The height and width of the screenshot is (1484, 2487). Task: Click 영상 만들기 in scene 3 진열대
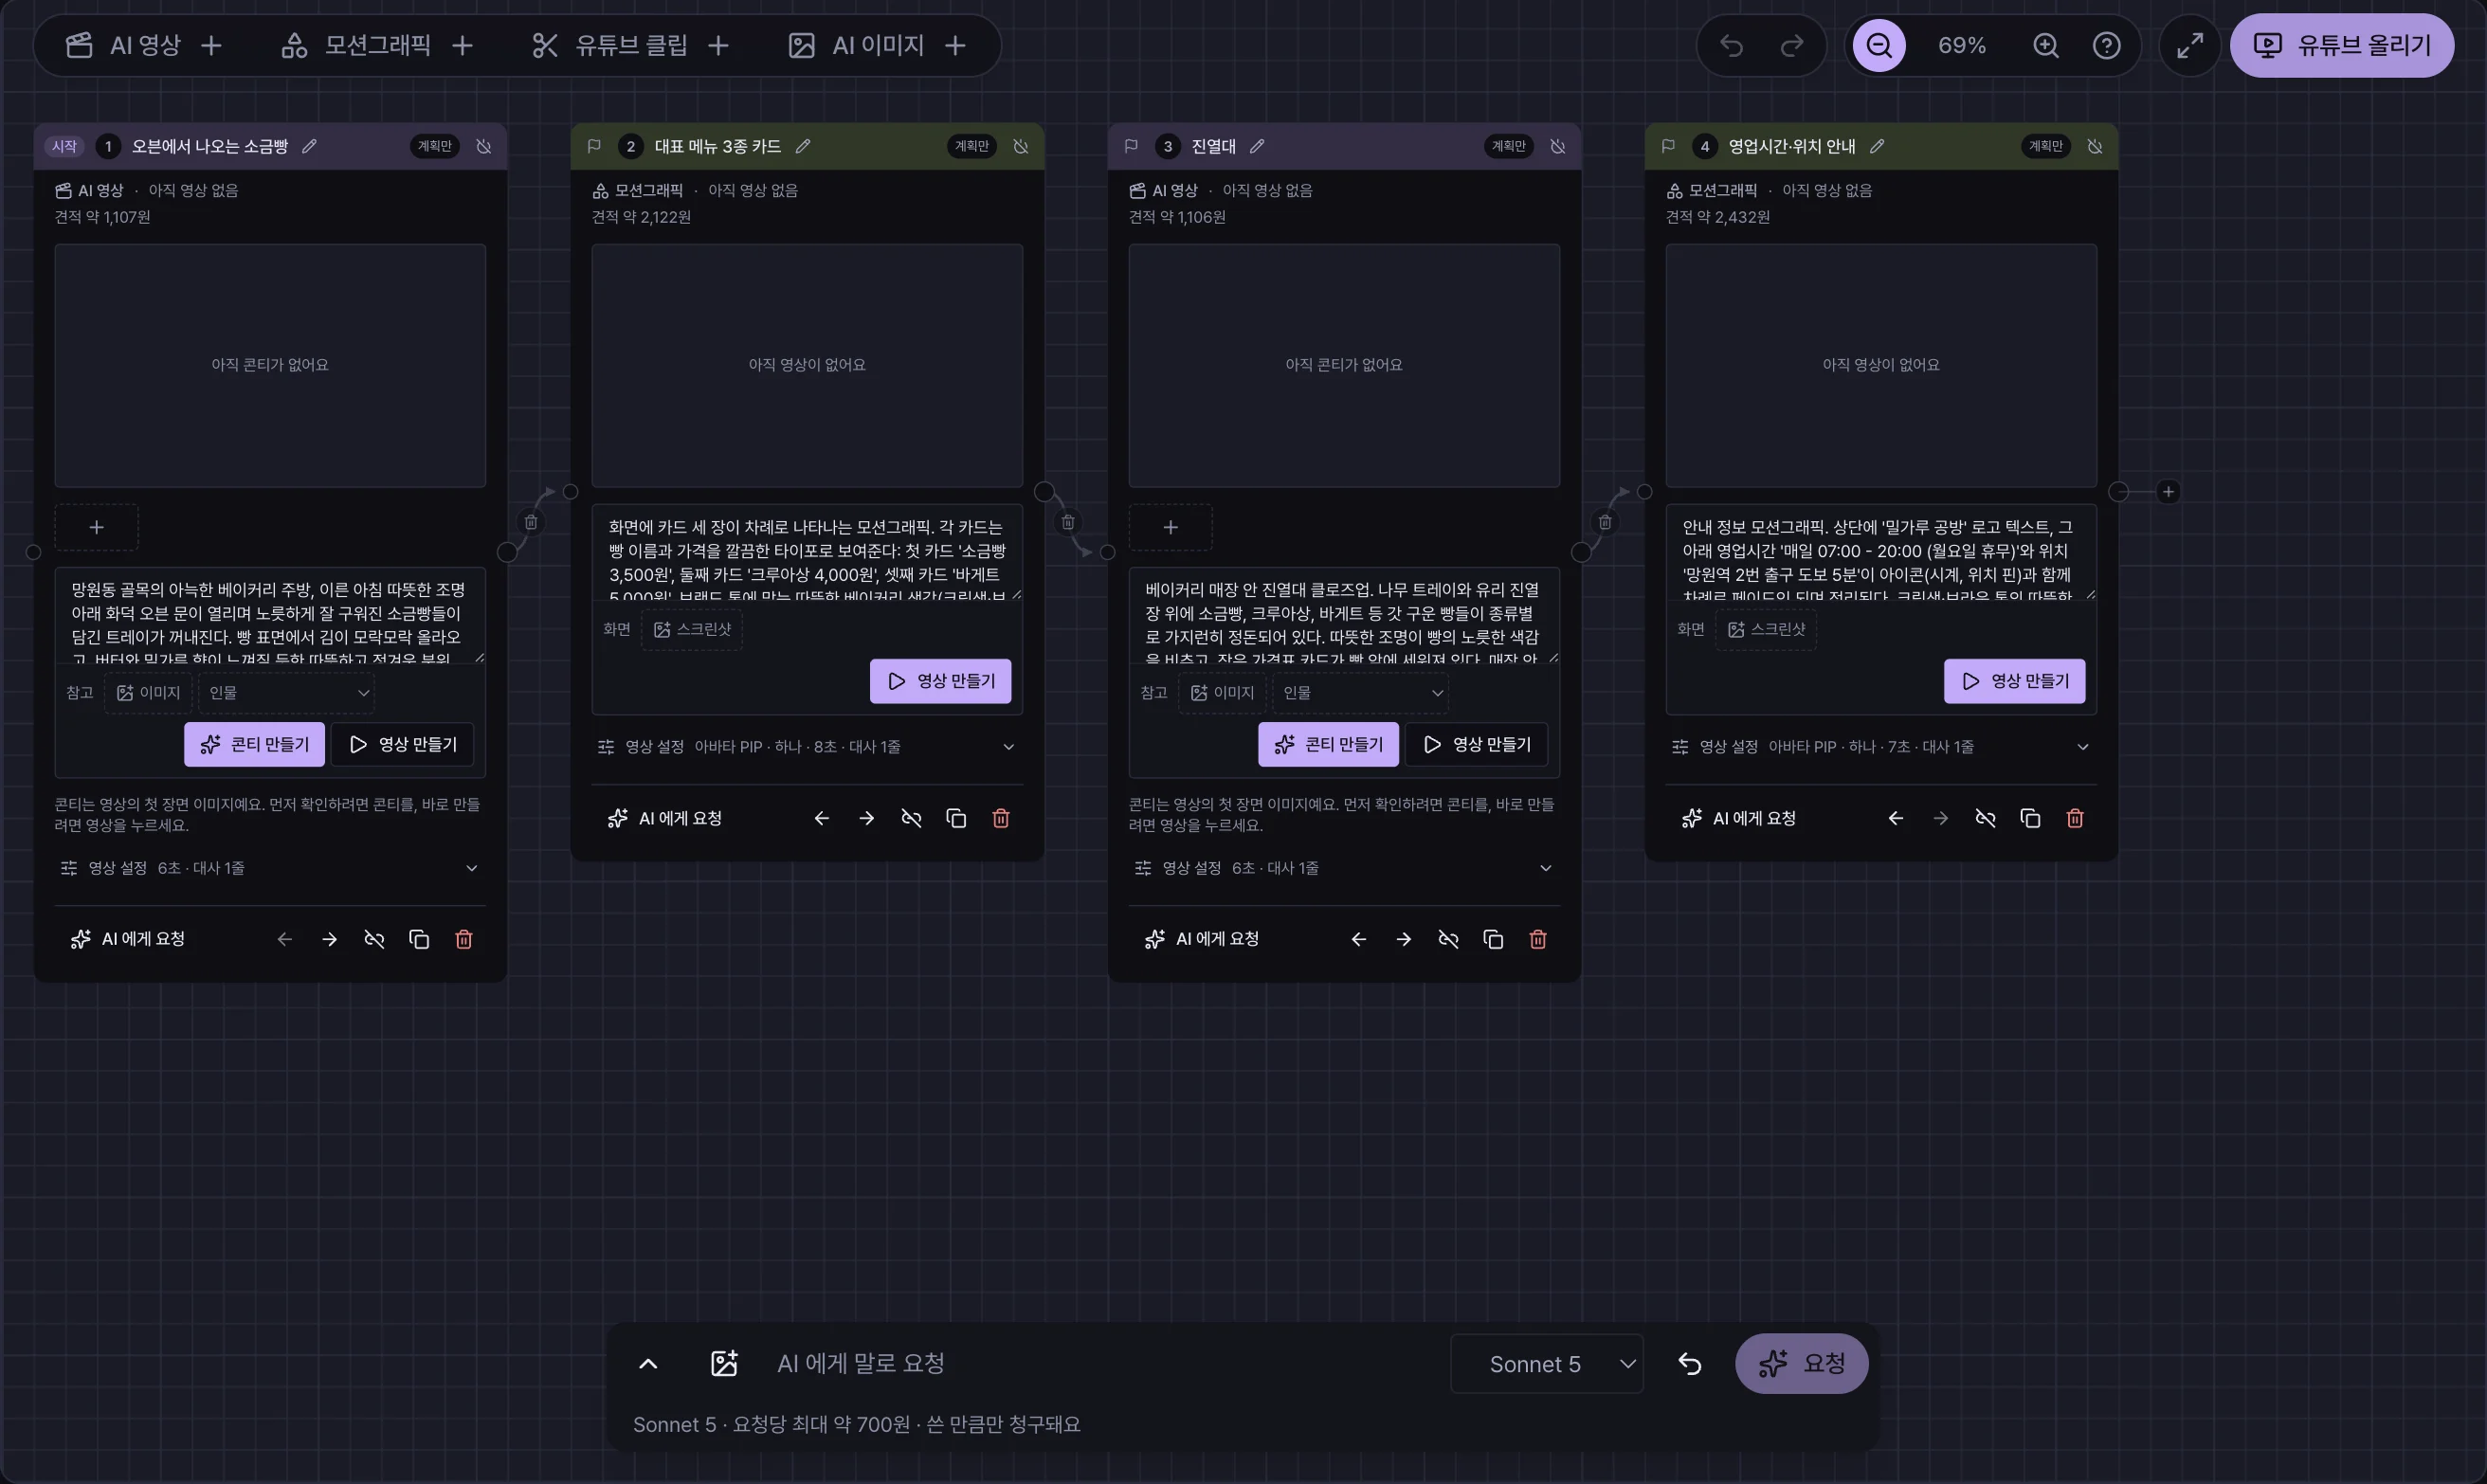pos(1476,745)
